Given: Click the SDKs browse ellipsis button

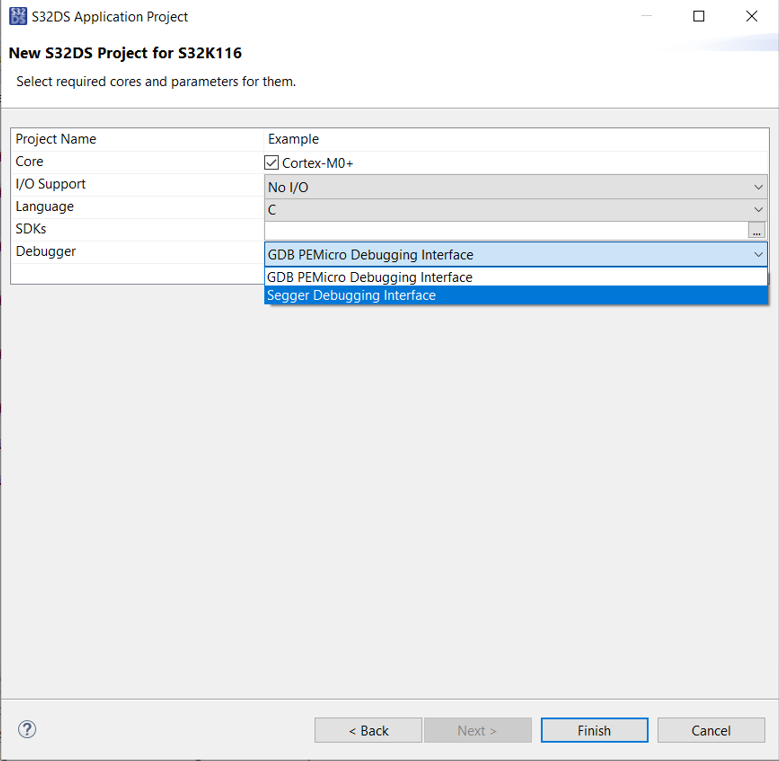Looking at the screenshot, I should [x=757, y=230].
